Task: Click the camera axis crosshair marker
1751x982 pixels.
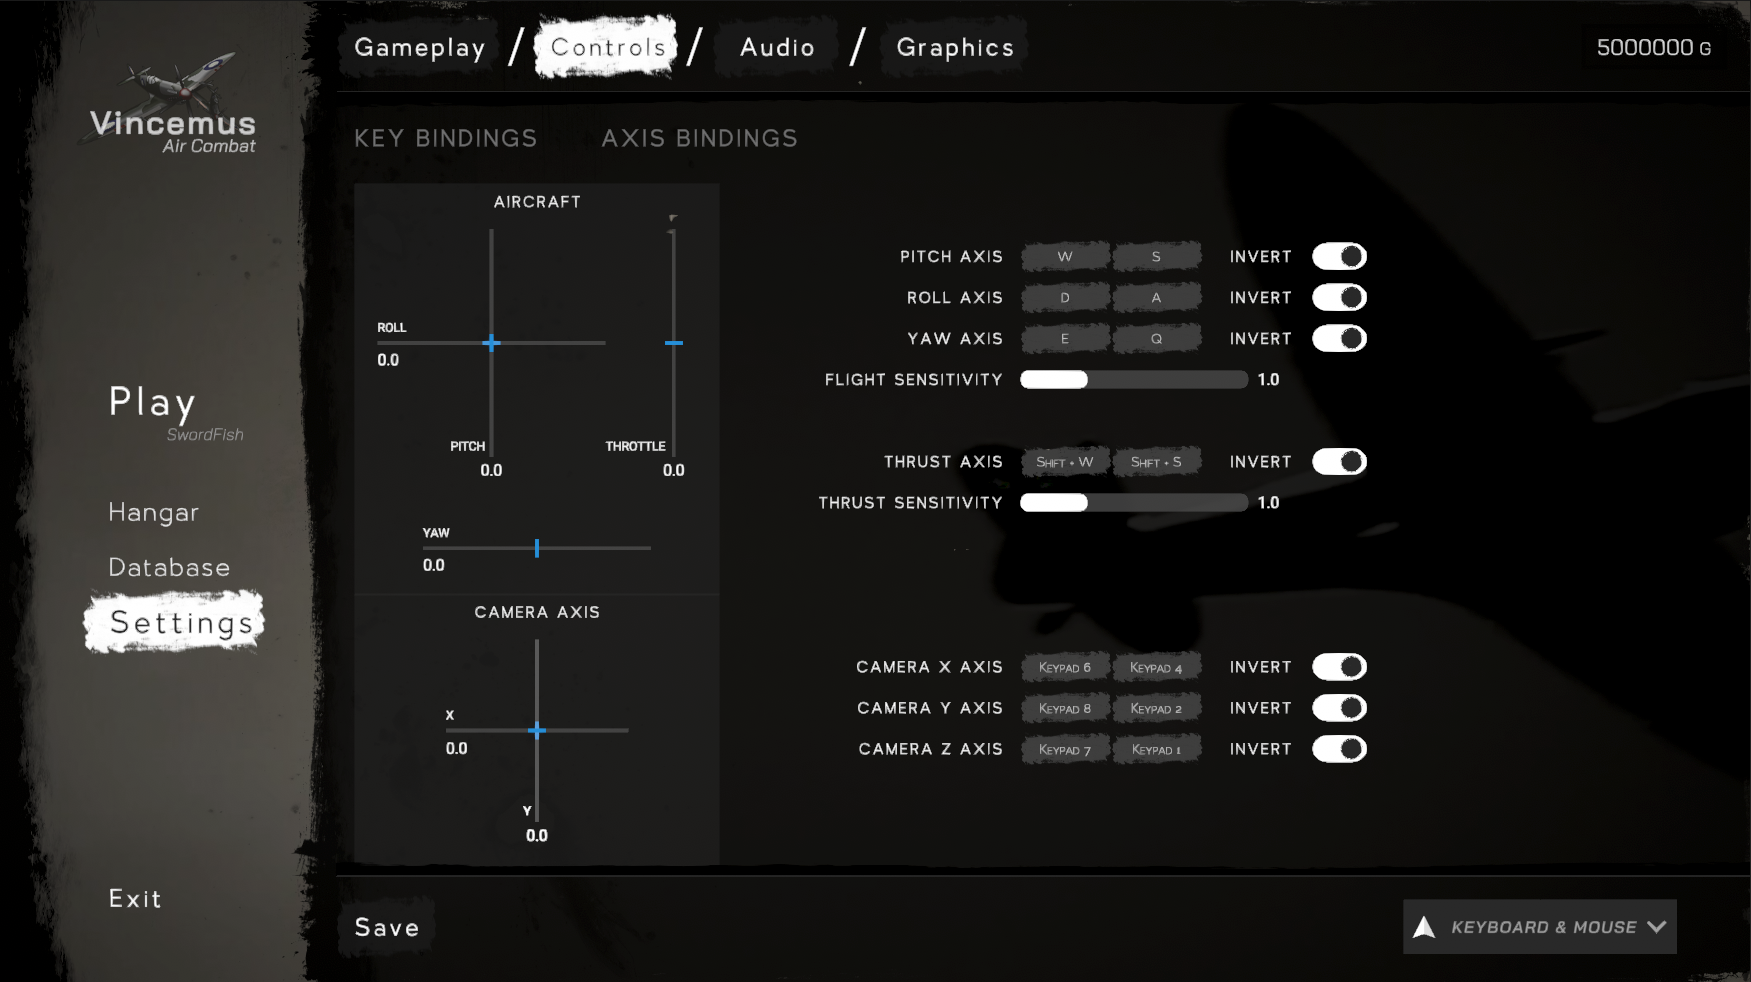Action: (537, 730)
